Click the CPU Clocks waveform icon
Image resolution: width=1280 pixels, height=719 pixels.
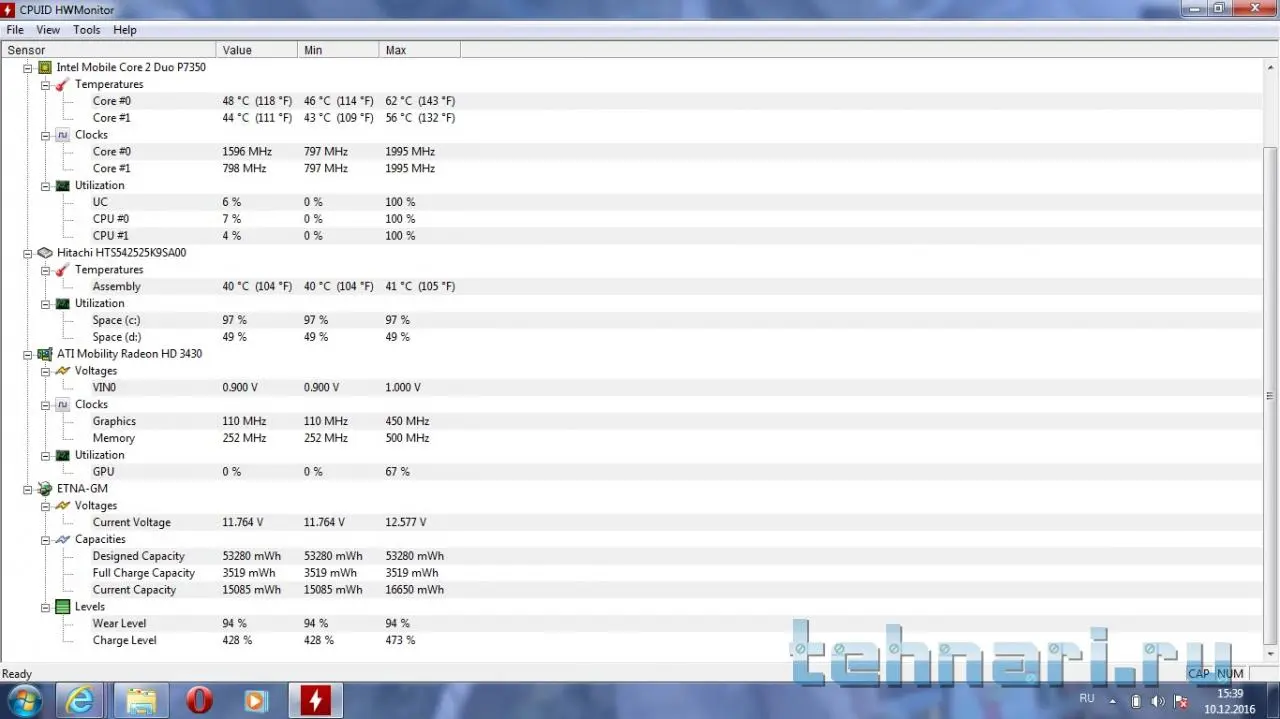coord(63,135)
